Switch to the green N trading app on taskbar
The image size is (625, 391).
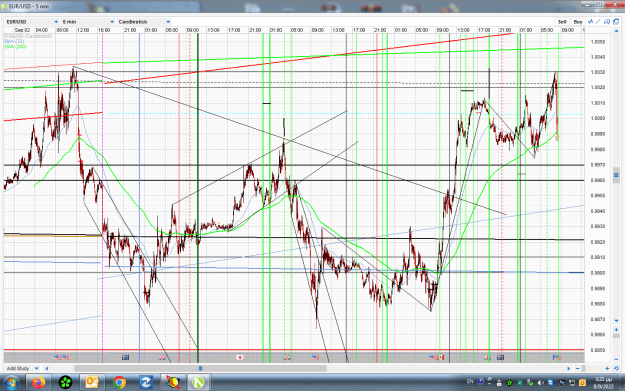pos(198,383)
